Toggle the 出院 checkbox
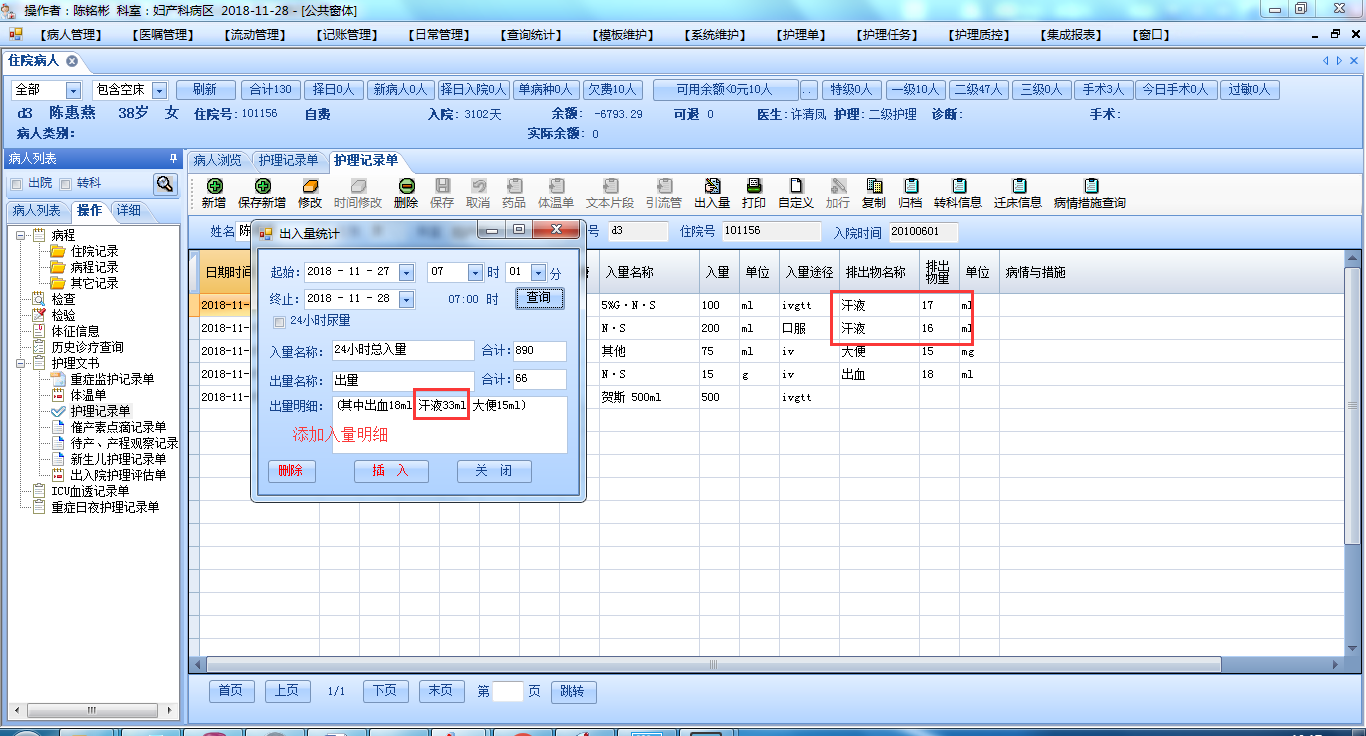1366x736 pixels. [x=16, y=184]
